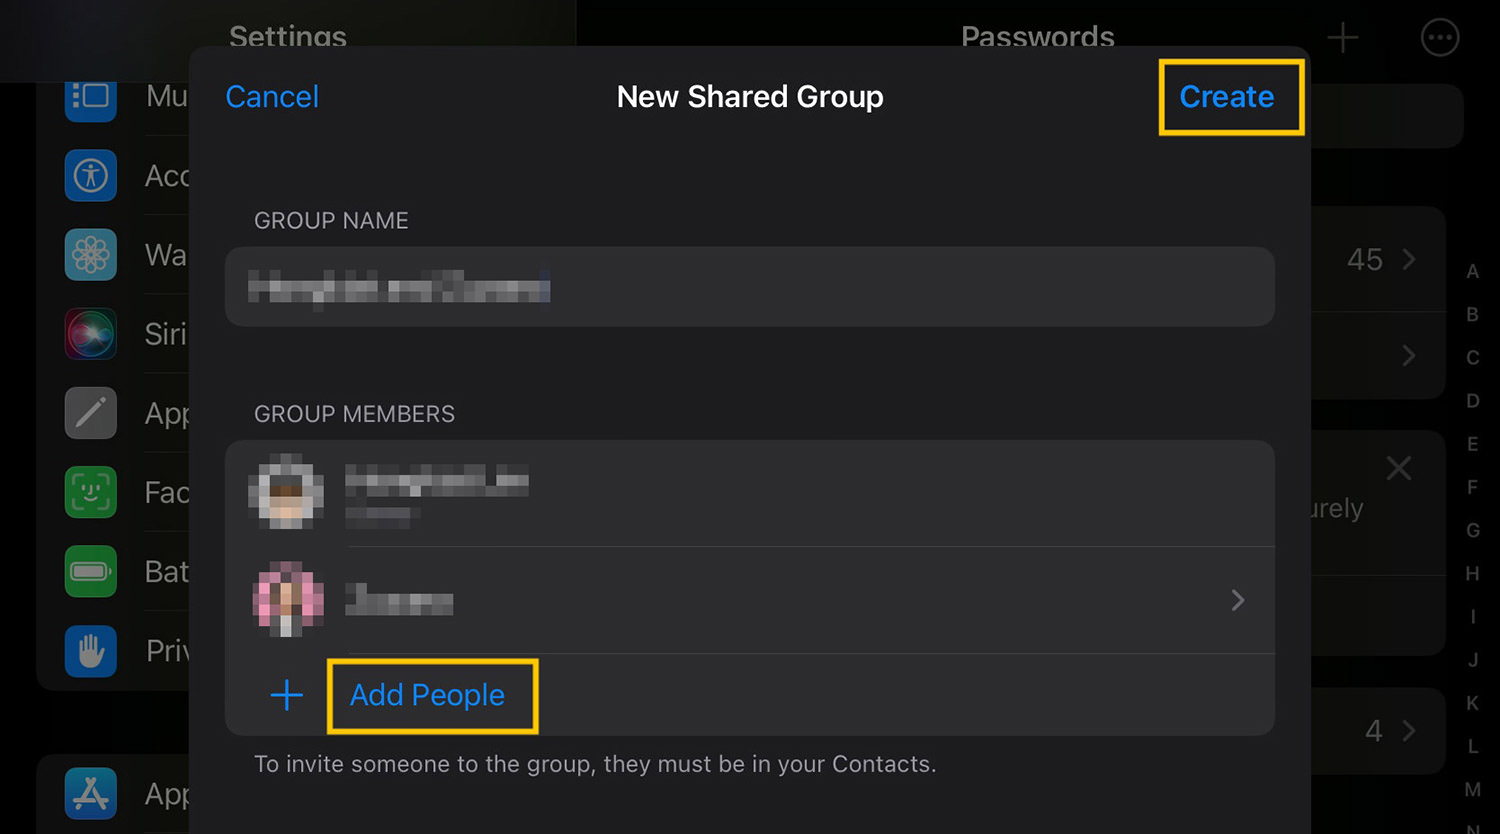1500x834 pixels.
Task: Select the first group member row
Action: click(750, 494)
